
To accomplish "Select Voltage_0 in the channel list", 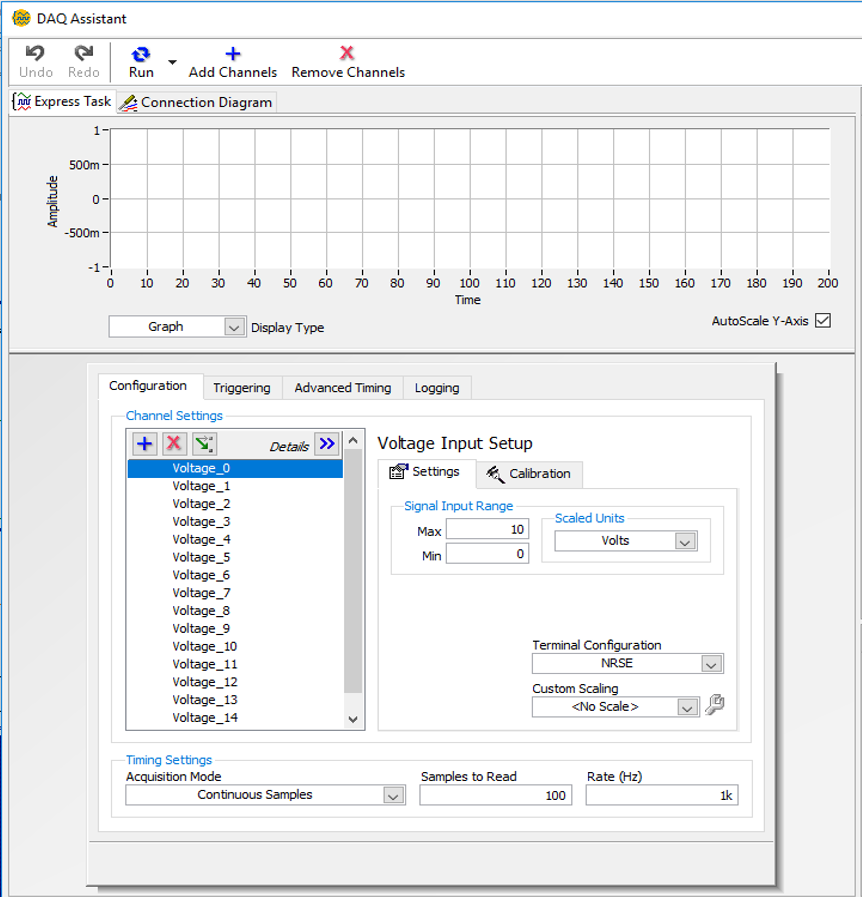I will [235, 468].
